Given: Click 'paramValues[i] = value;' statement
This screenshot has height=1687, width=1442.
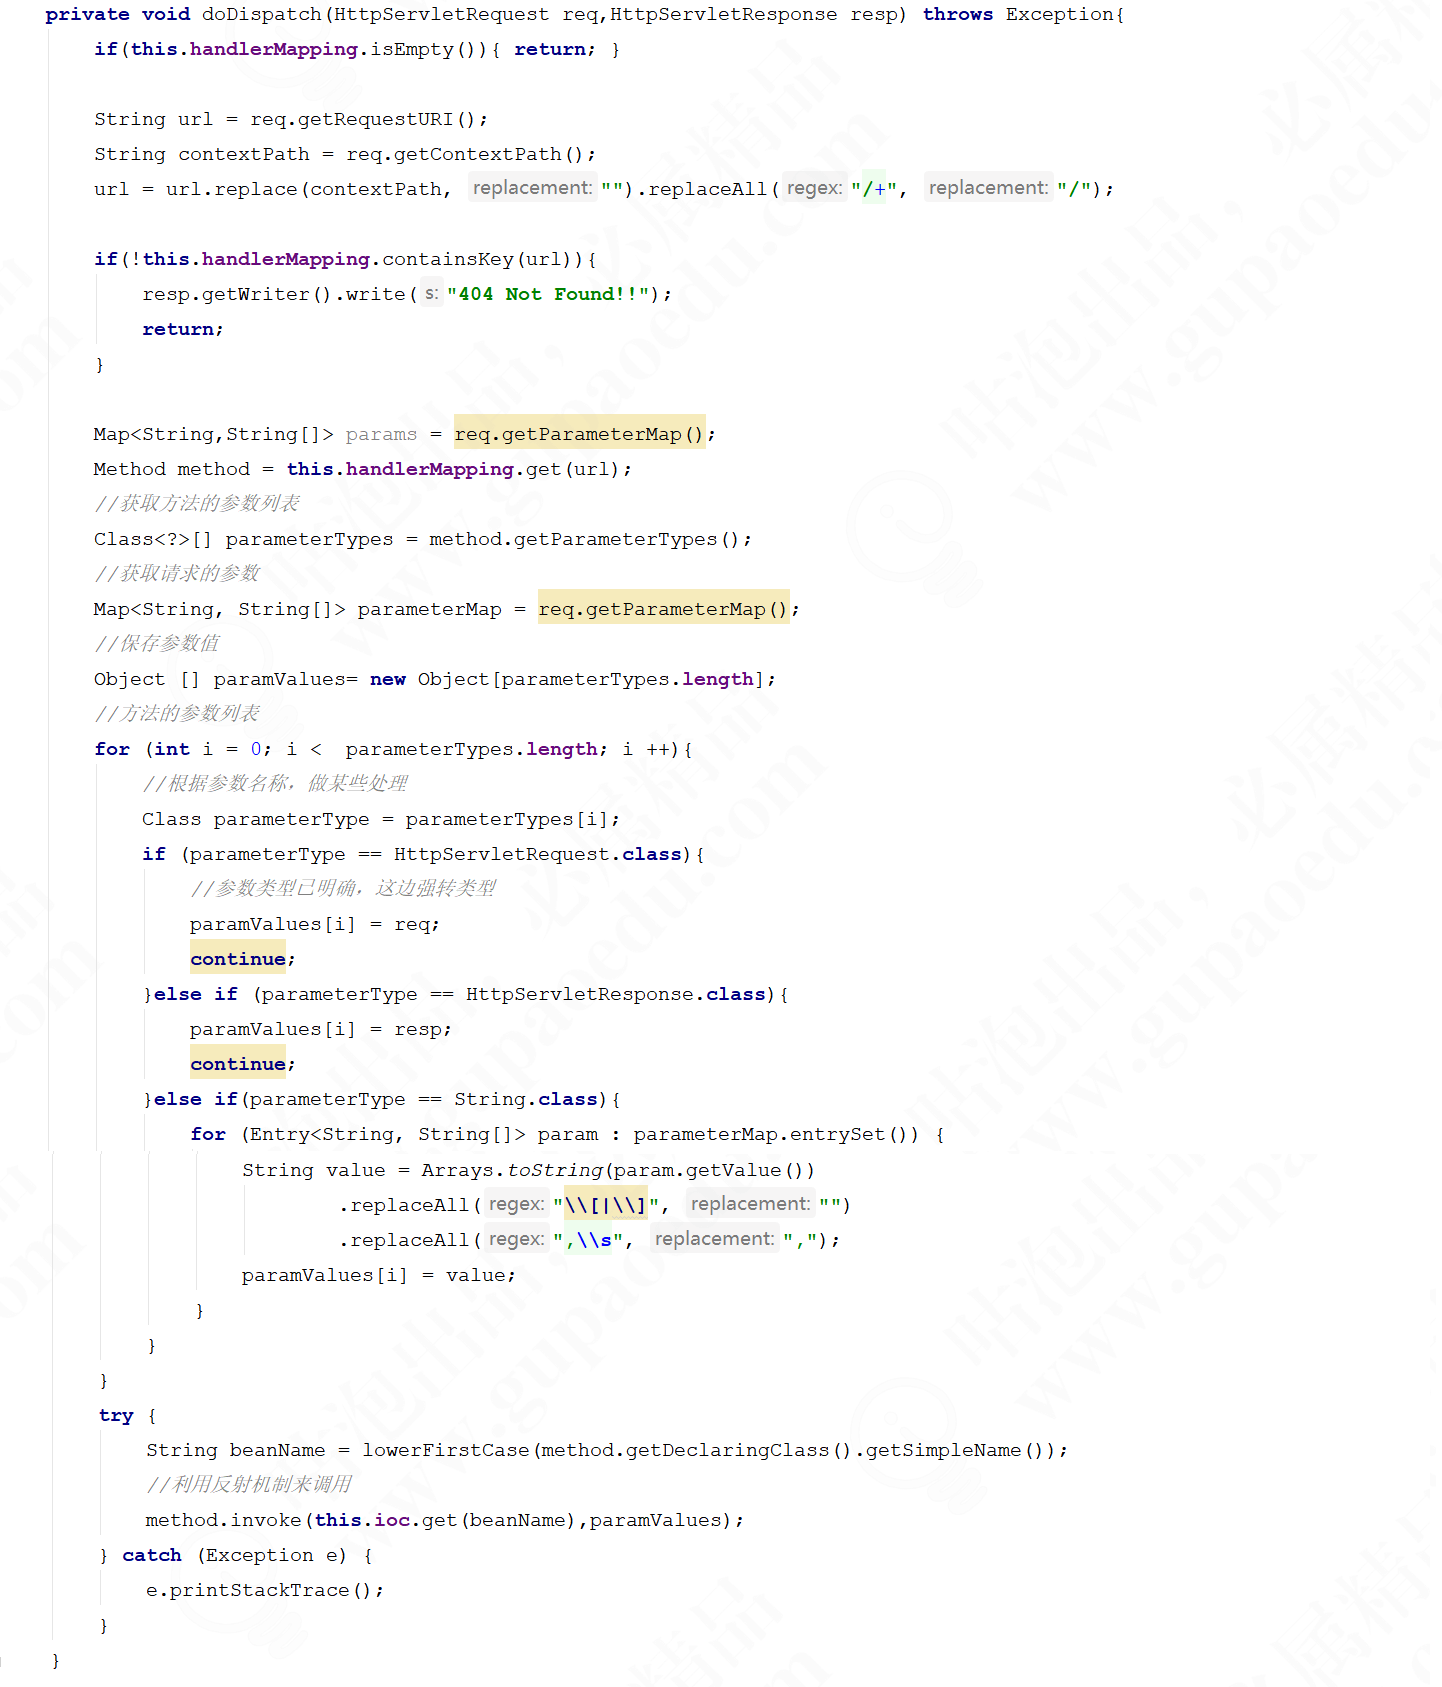Looking at the screenshot, I should coord(378,1276).
